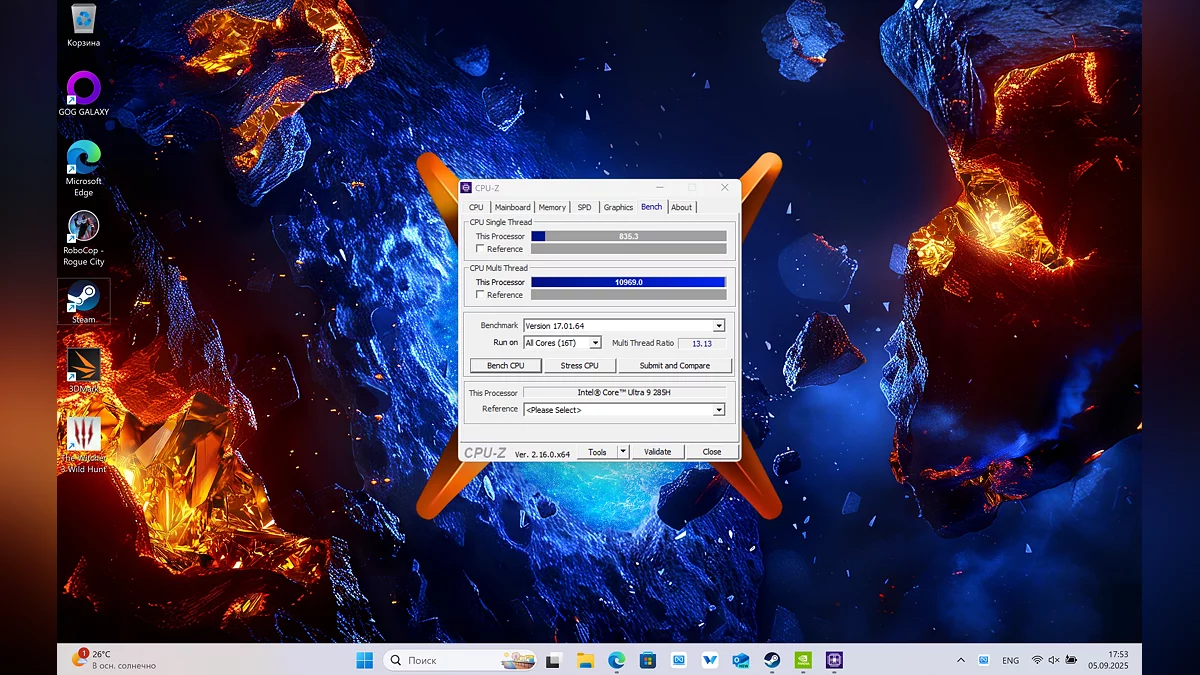1200x675 pixels.
Task: Launch the 3DMark desktop icon
Action: tap(83, 365)
